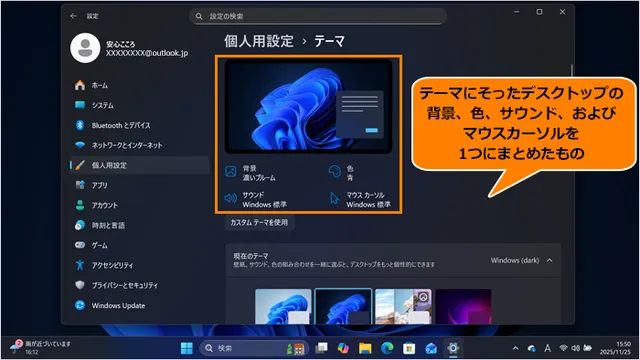Open the clock showing 15:50

(x=615, y=348)
